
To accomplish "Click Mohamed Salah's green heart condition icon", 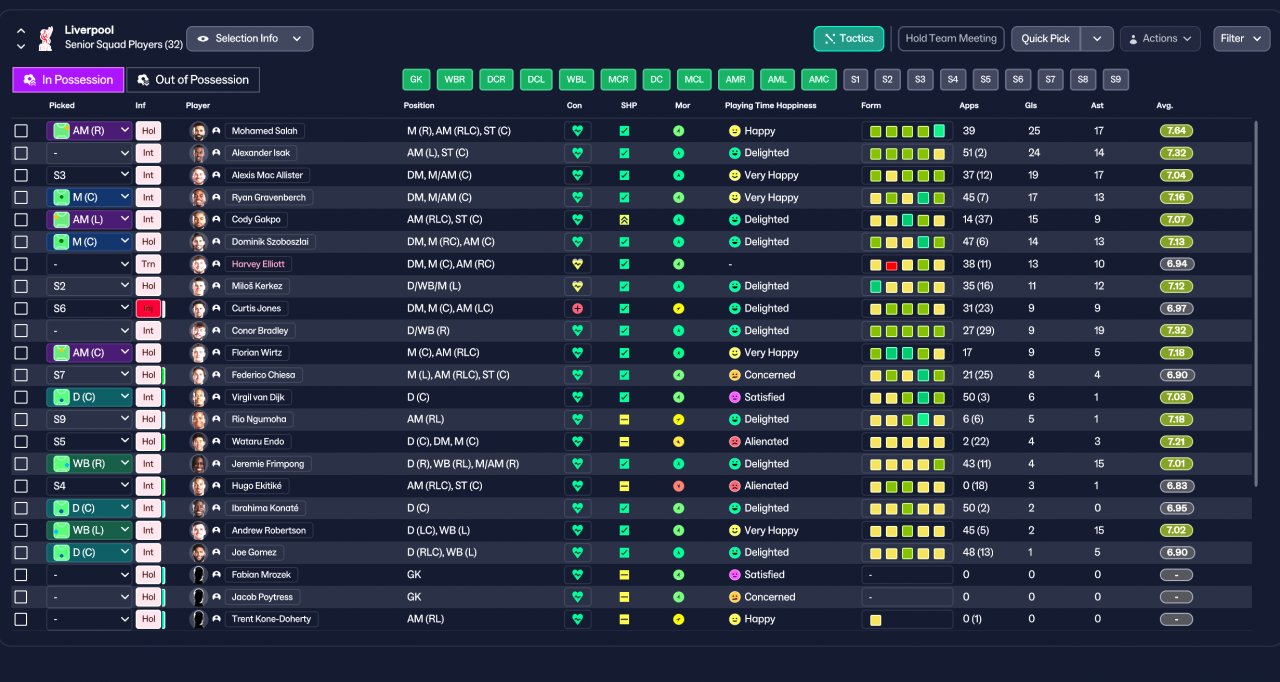I will [577, 131].
